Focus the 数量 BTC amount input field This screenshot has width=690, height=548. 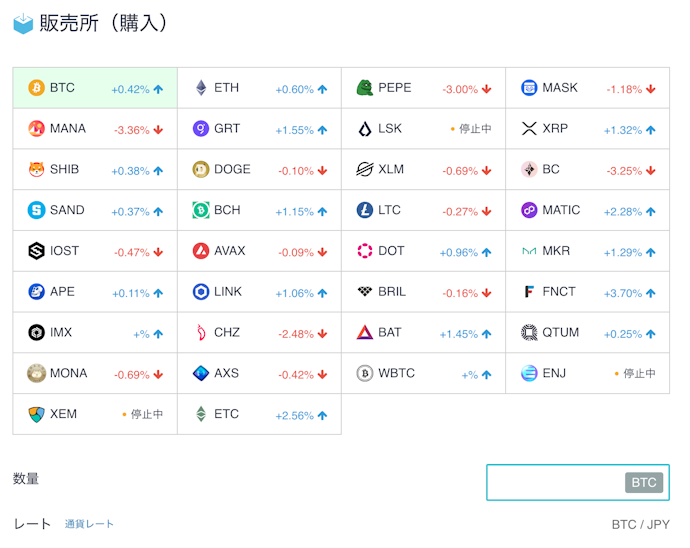[578, 482]
